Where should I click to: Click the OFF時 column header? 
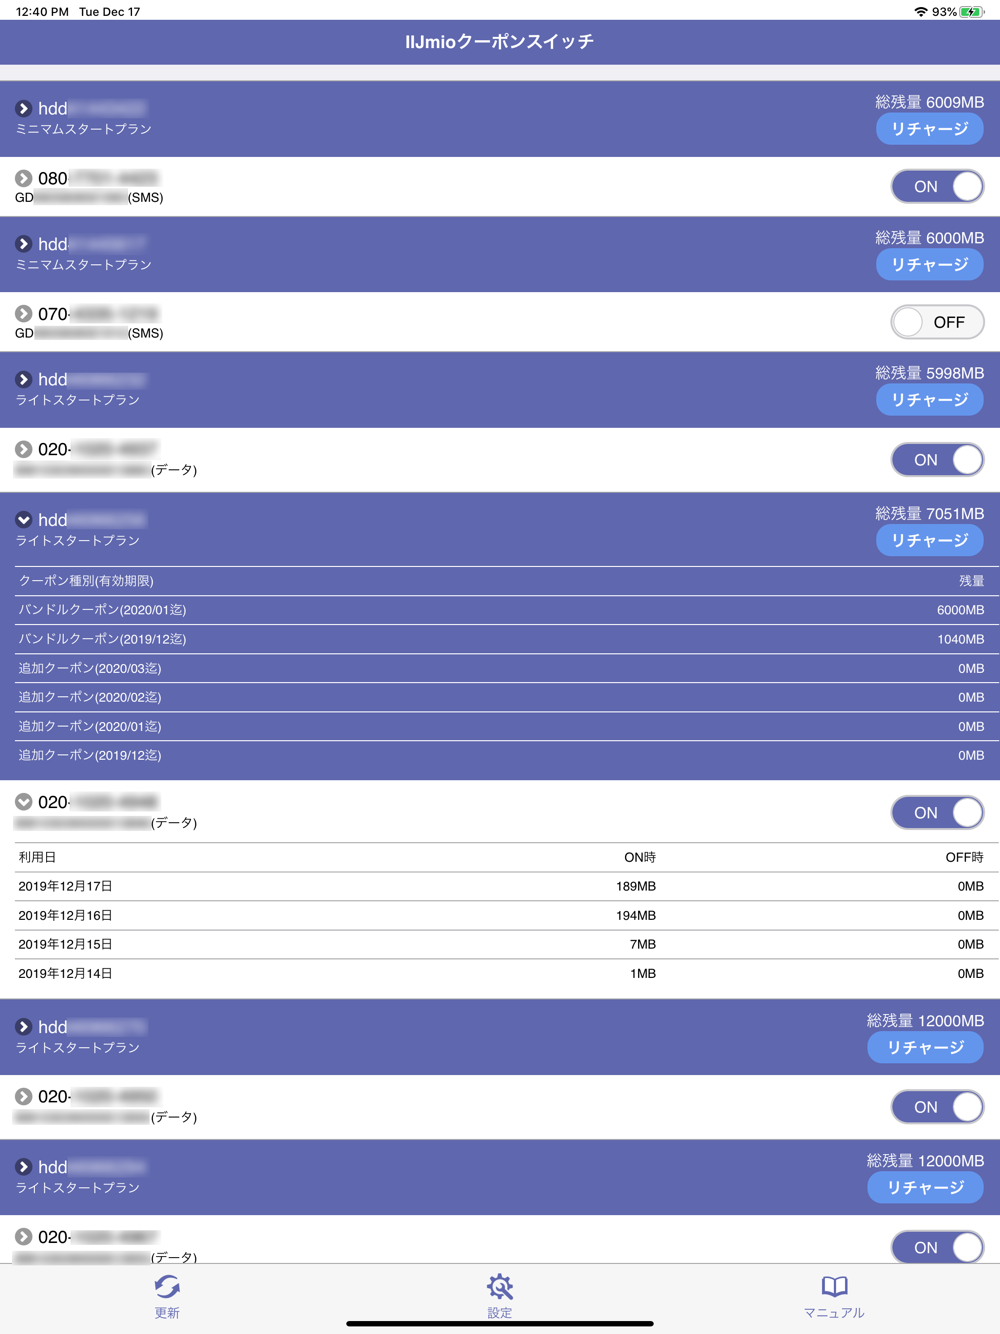click(964, 857)
